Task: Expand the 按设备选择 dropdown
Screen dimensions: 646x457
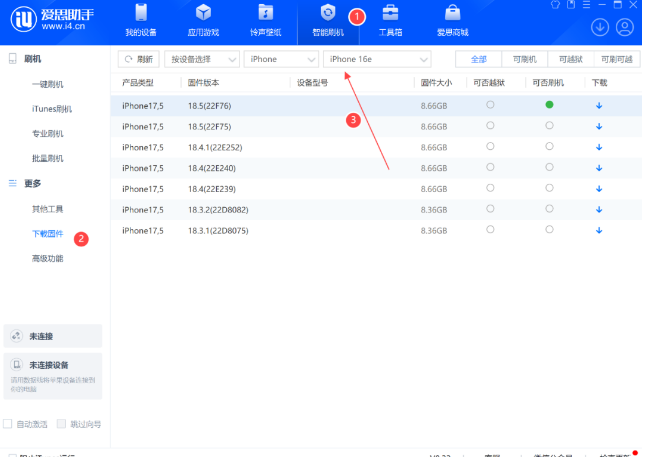Action: pyautogui.click(x=202, y=59)
